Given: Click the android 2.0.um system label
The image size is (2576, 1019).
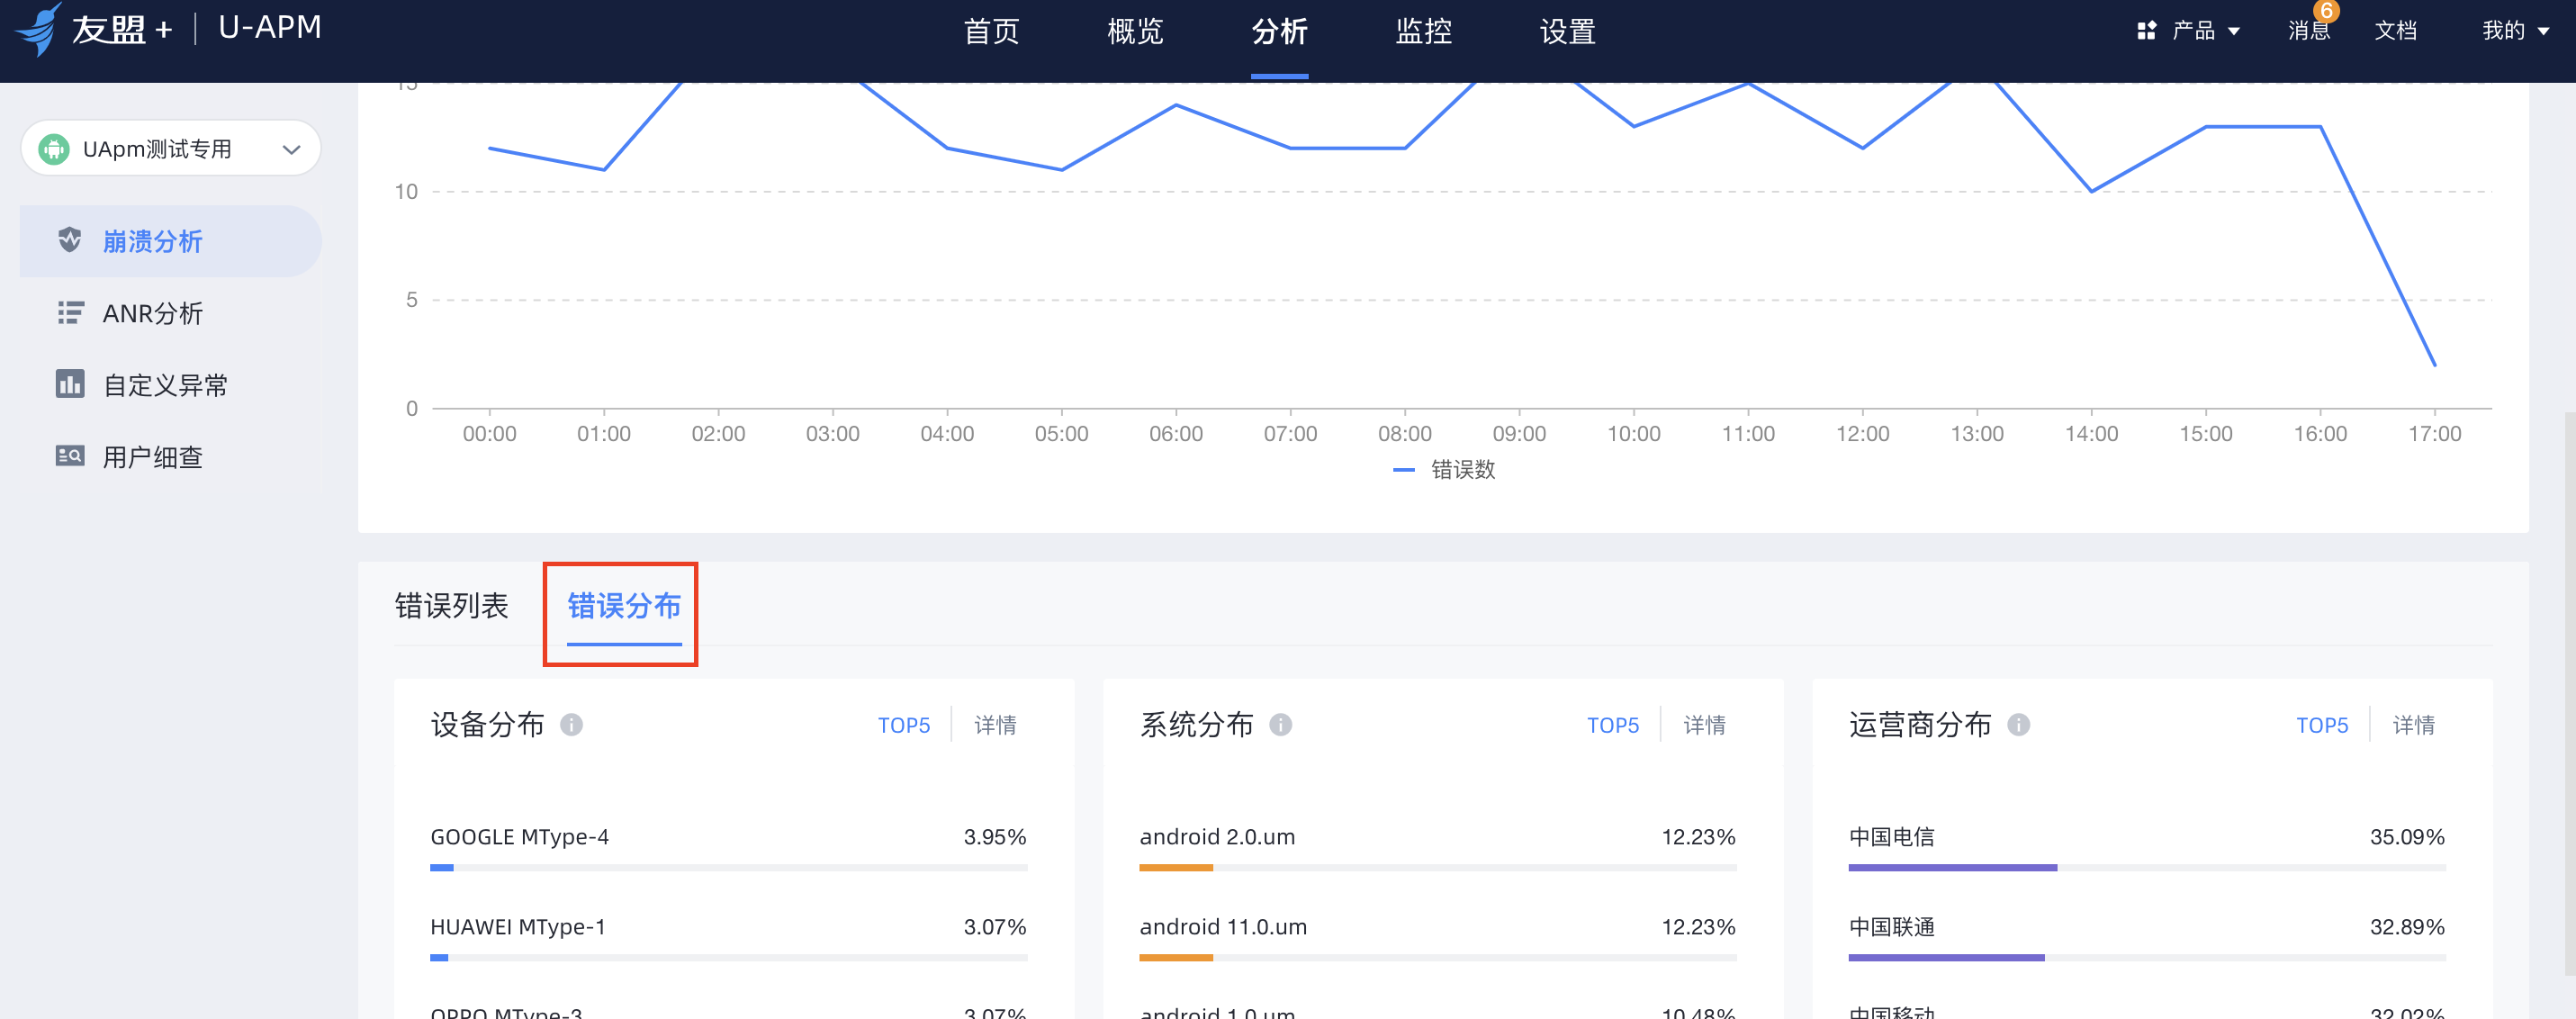Looking at the screenshot, I should (x=1217, y=836).
